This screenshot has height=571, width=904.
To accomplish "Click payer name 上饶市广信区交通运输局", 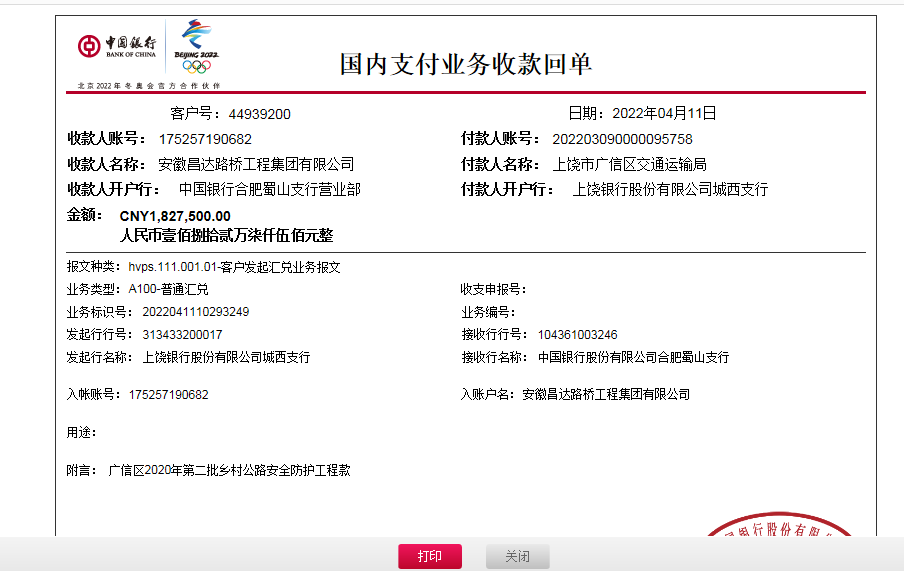I will tap(629, 164).
